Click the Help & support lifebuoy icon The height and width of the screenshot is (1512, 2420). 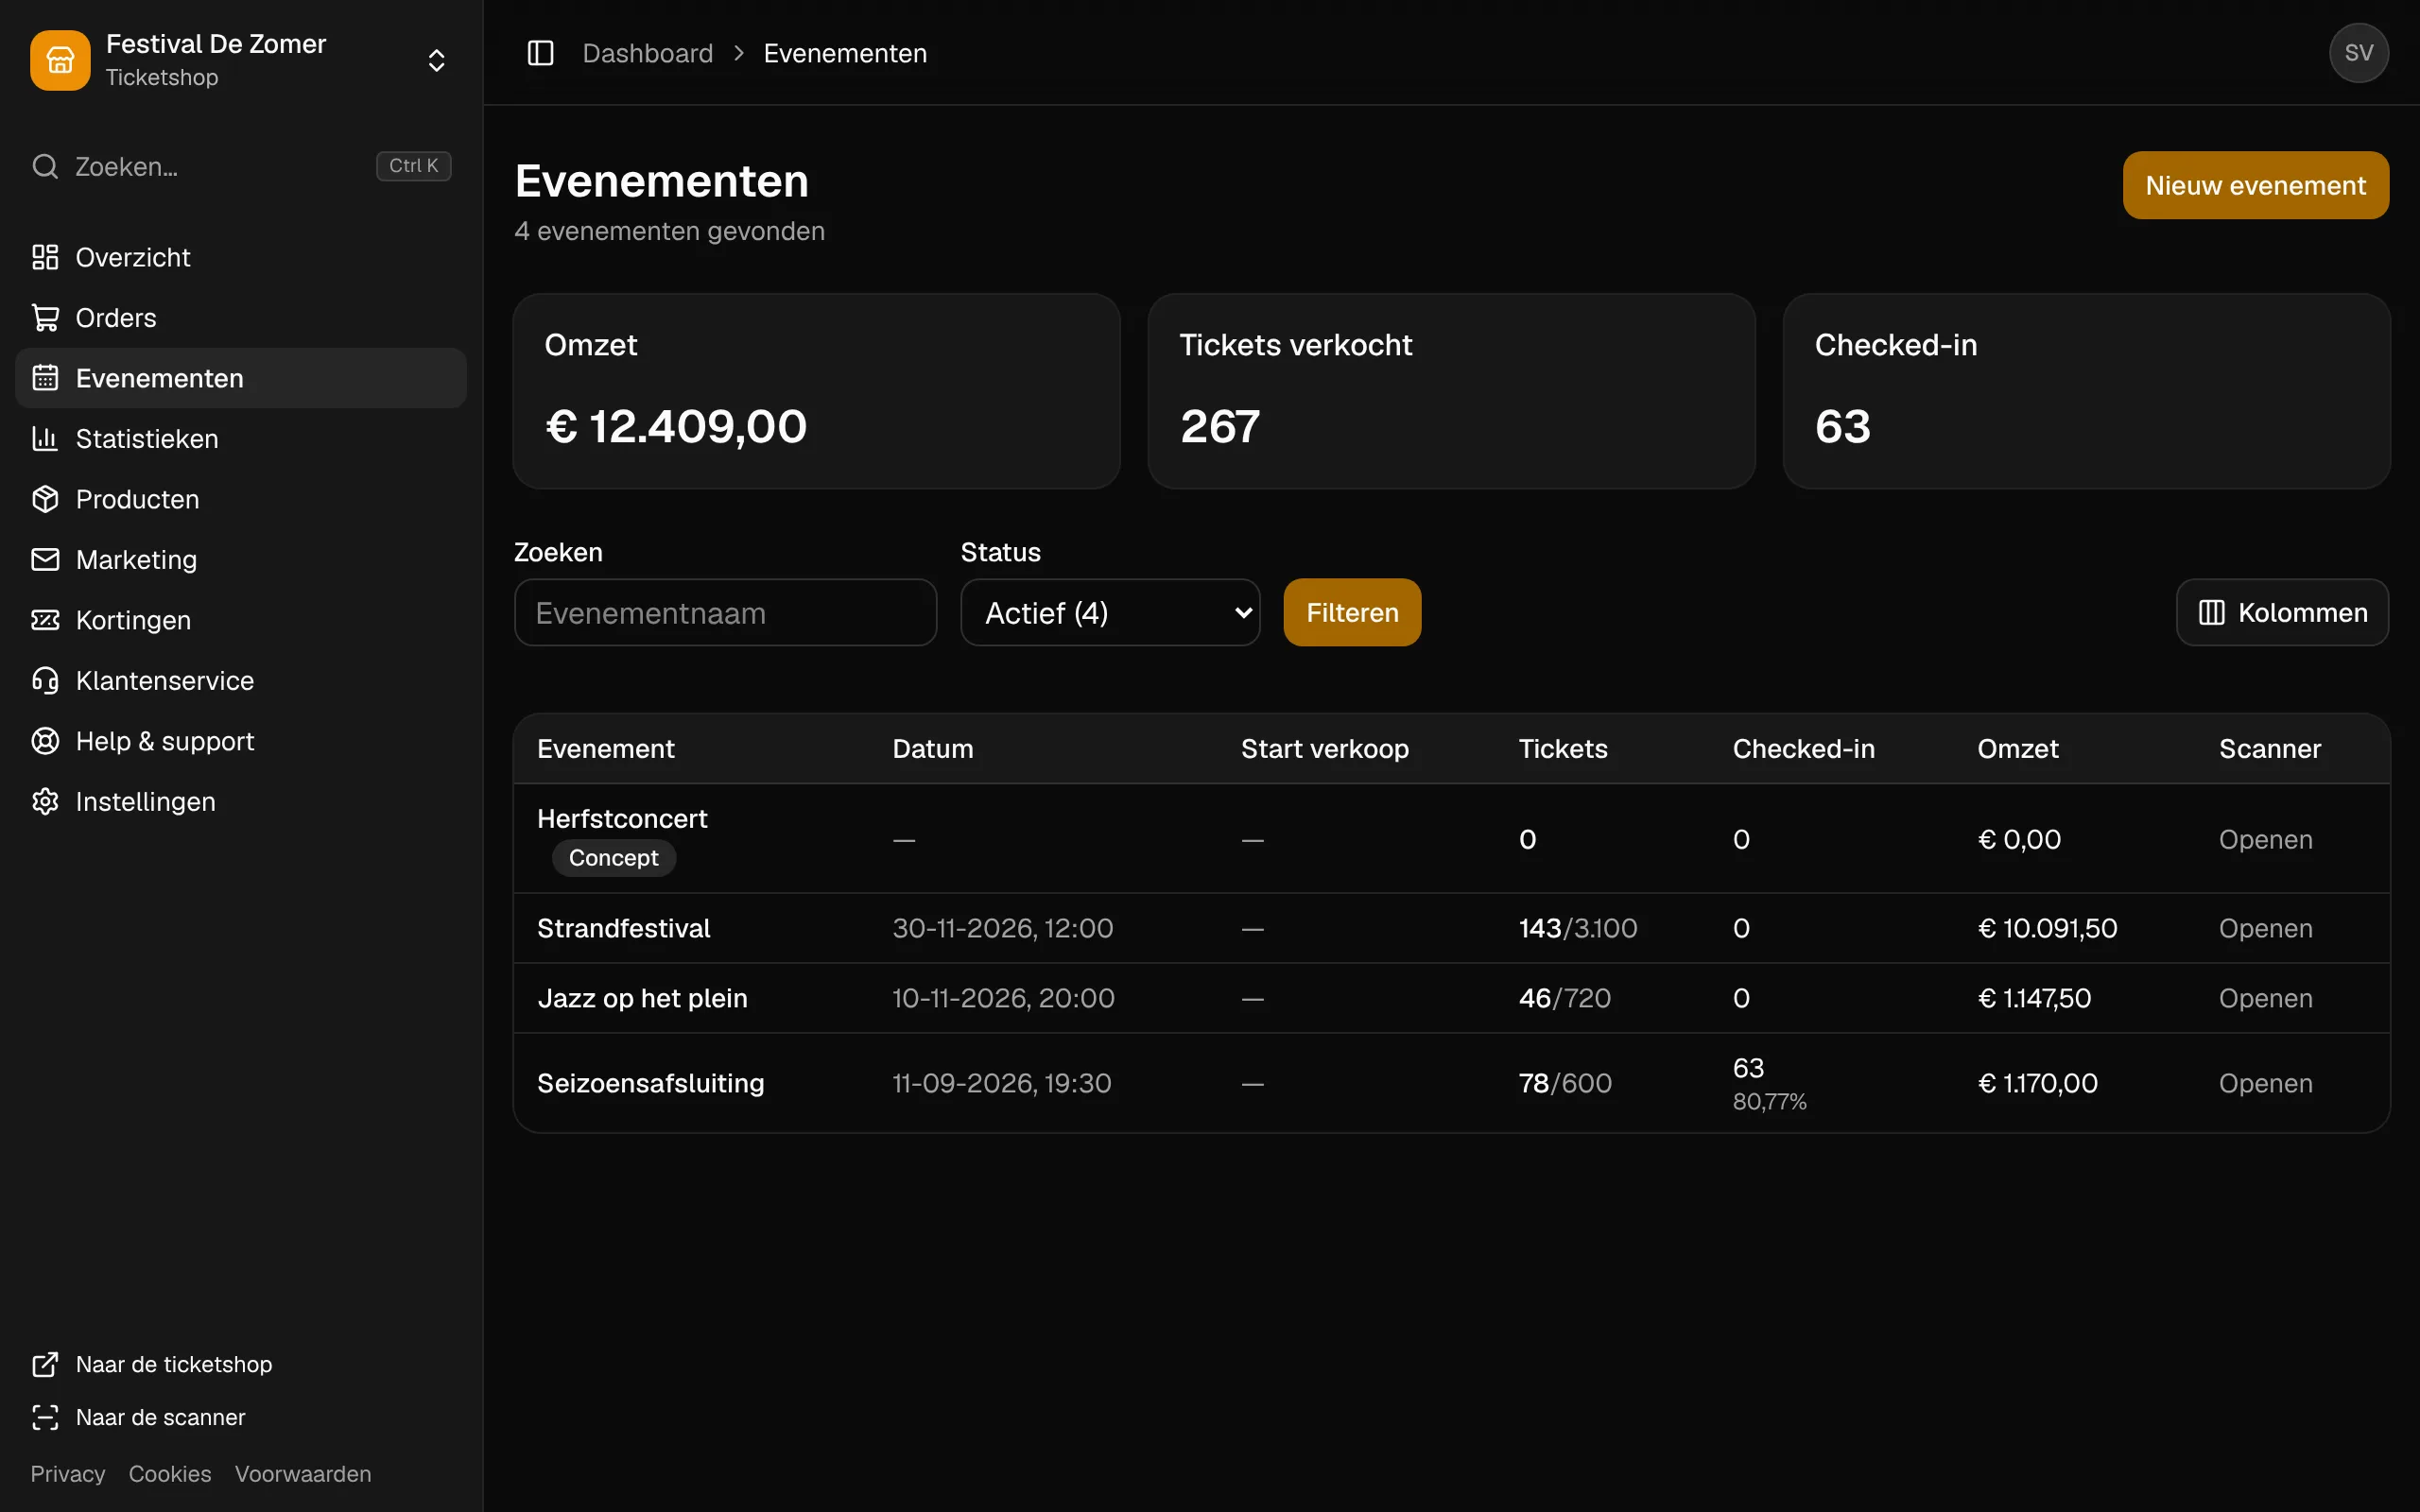45,741
